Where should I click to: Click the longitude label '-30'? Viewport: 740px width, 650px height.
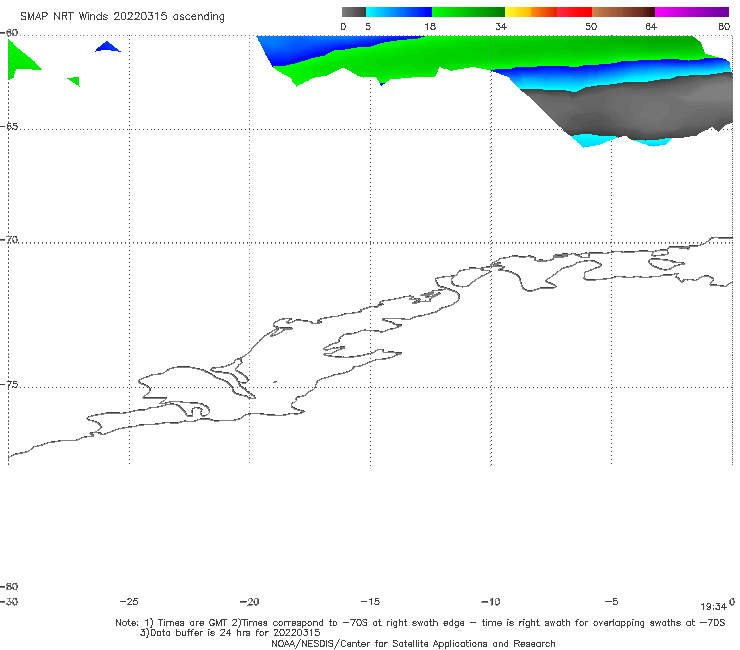click(x=9, y=602)
